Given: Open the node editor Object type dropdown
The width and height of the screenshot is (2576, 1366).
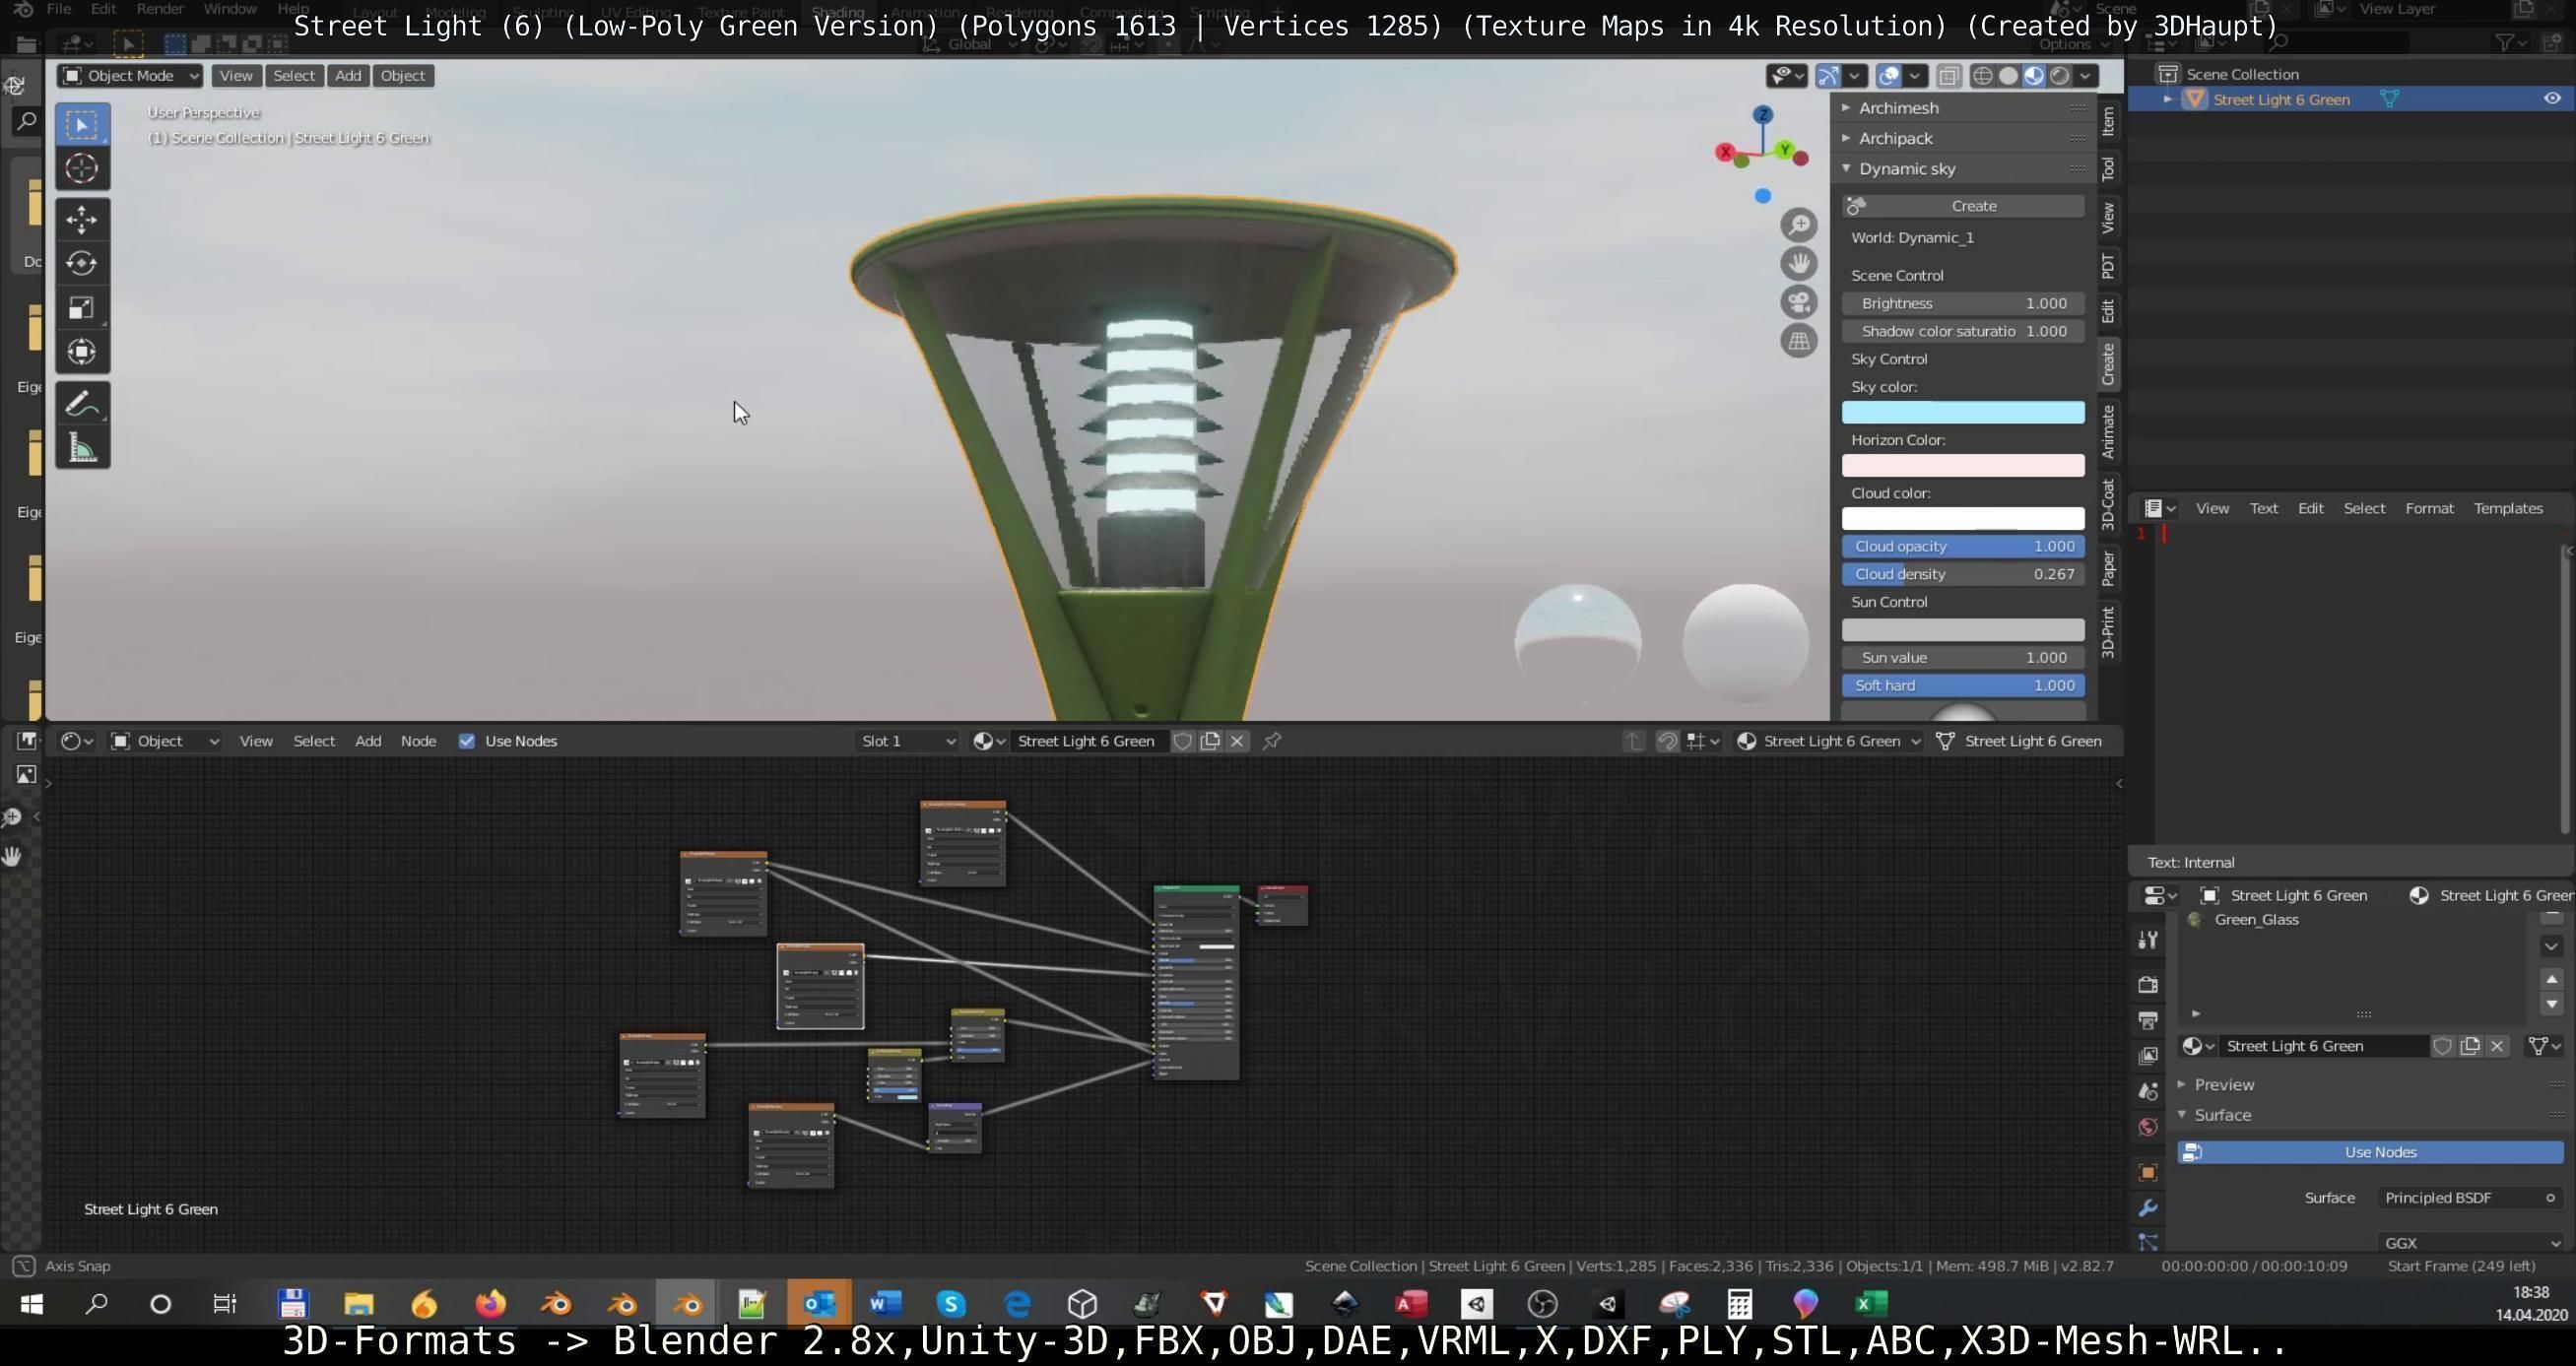Looking at the screenshot, I should (165, 741).
